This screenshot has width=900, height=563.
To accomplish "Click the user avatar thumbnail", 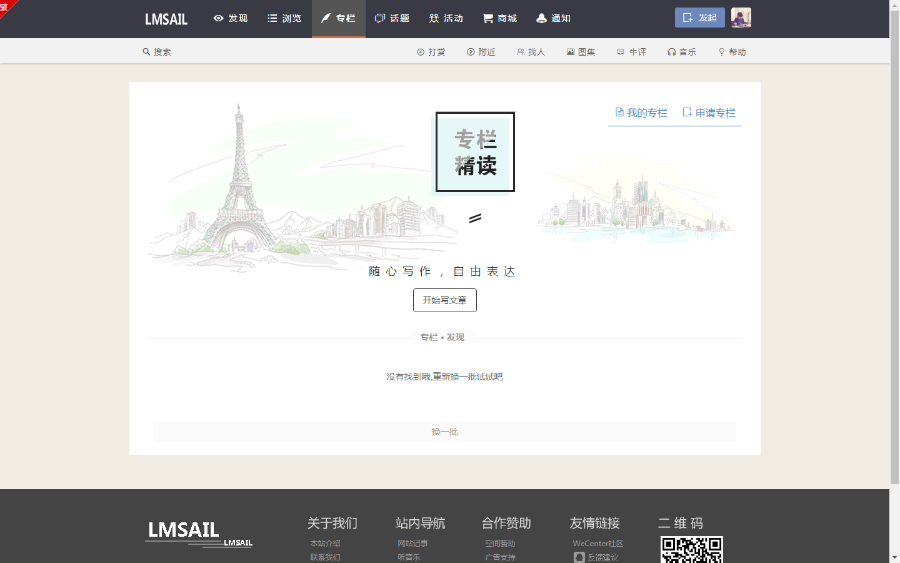I will coord(741,18).
